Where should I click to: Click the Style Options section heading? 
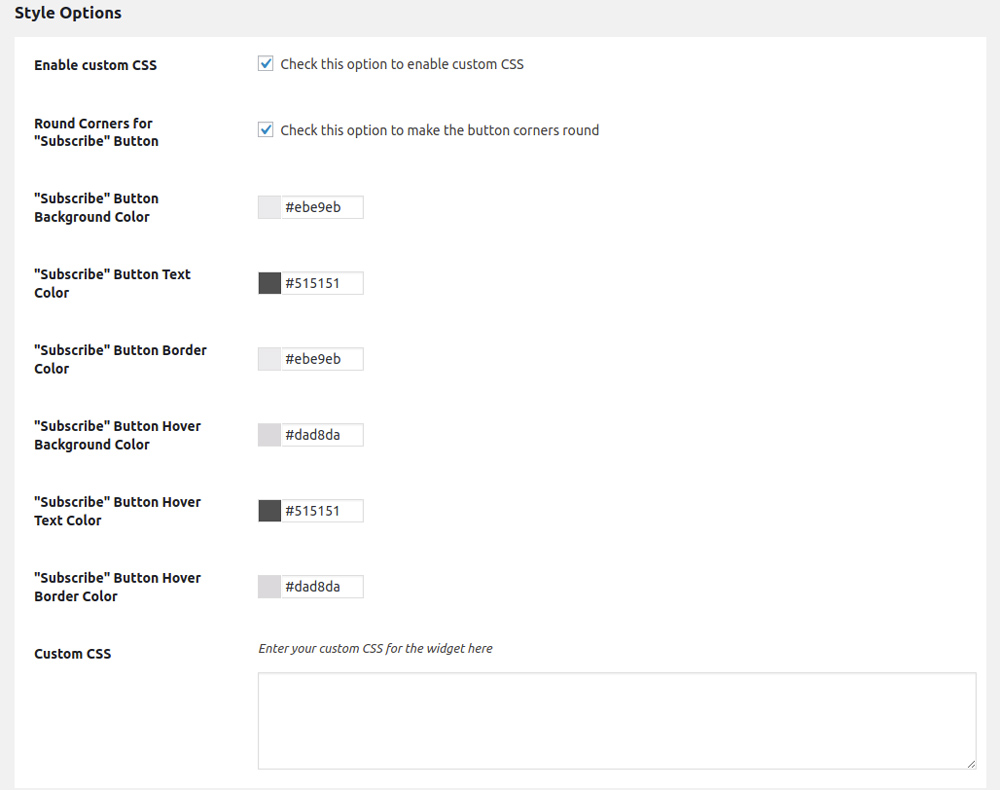[x=68, y=14]
